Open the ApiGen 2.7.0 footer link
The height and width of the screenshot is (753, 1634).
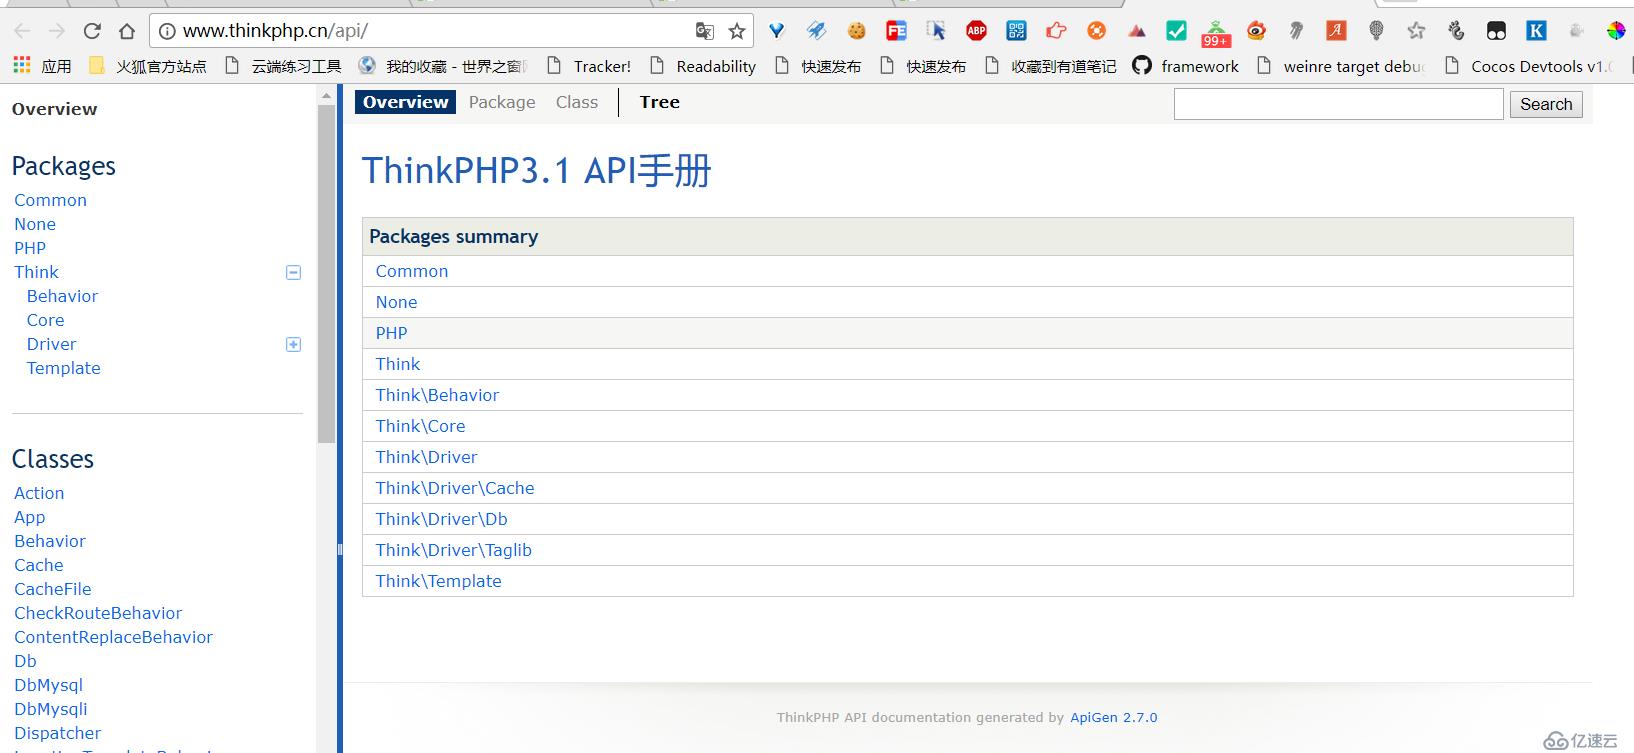coord(1114,717)
